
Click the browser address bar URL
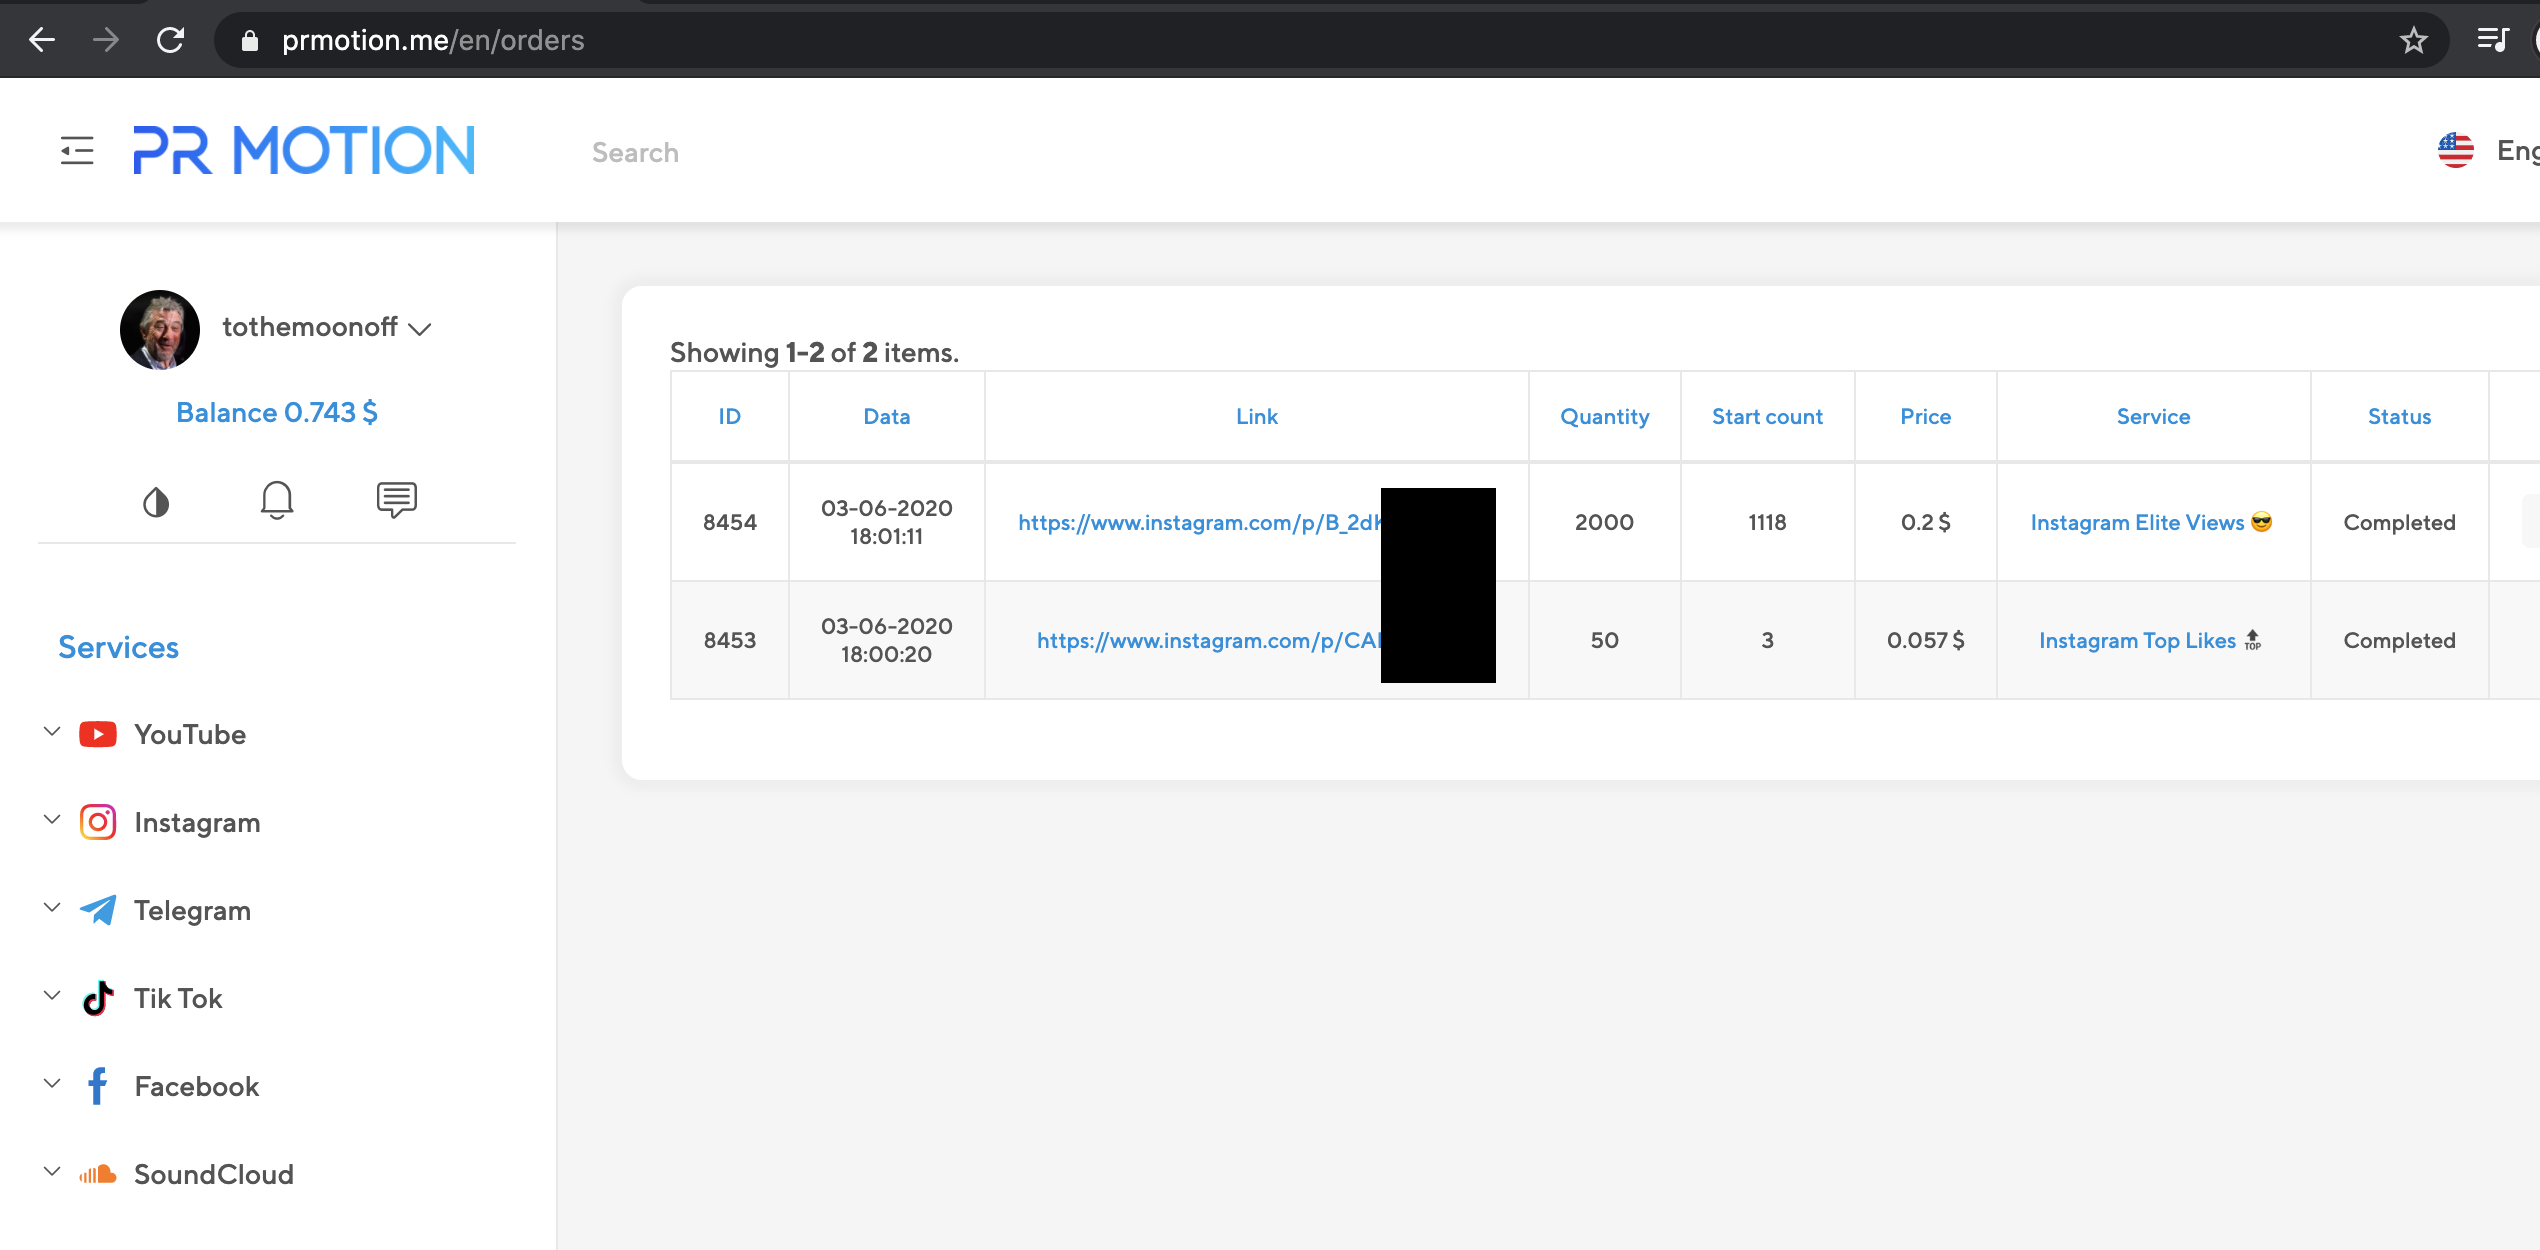point(433,40)
